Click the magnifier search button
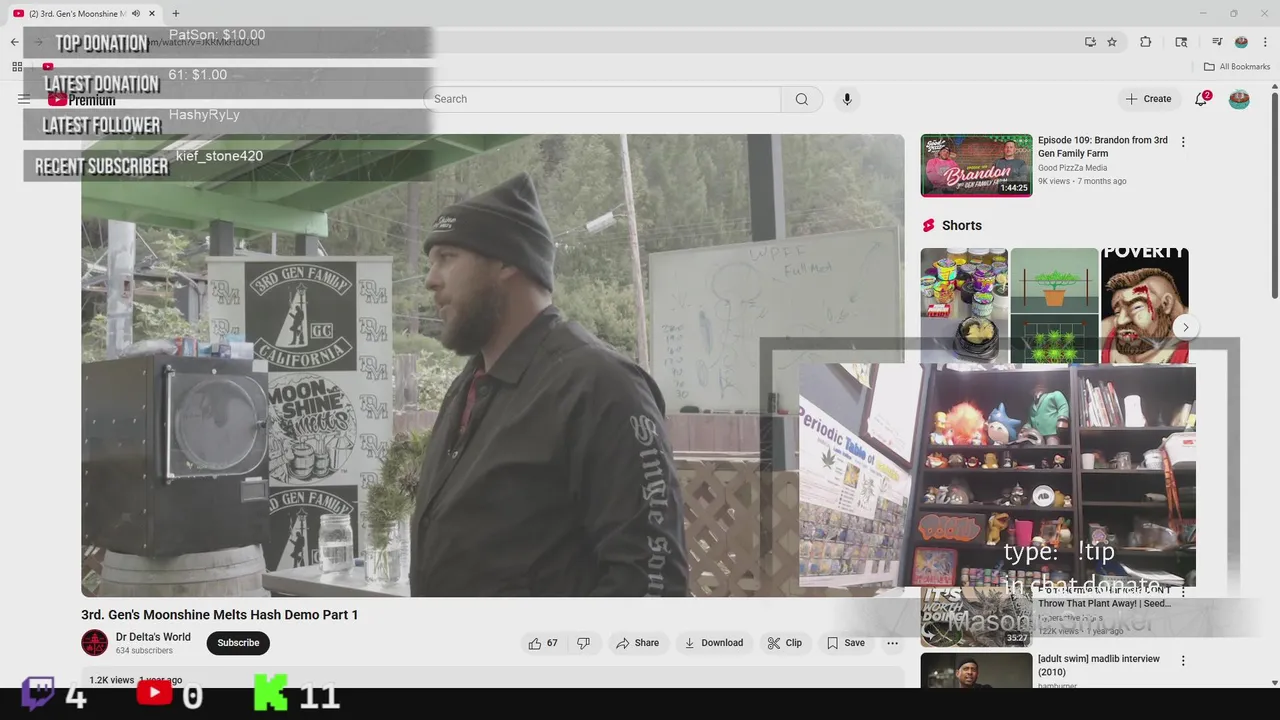Viewport: 1280px width, 720px height. pos(802,99)
